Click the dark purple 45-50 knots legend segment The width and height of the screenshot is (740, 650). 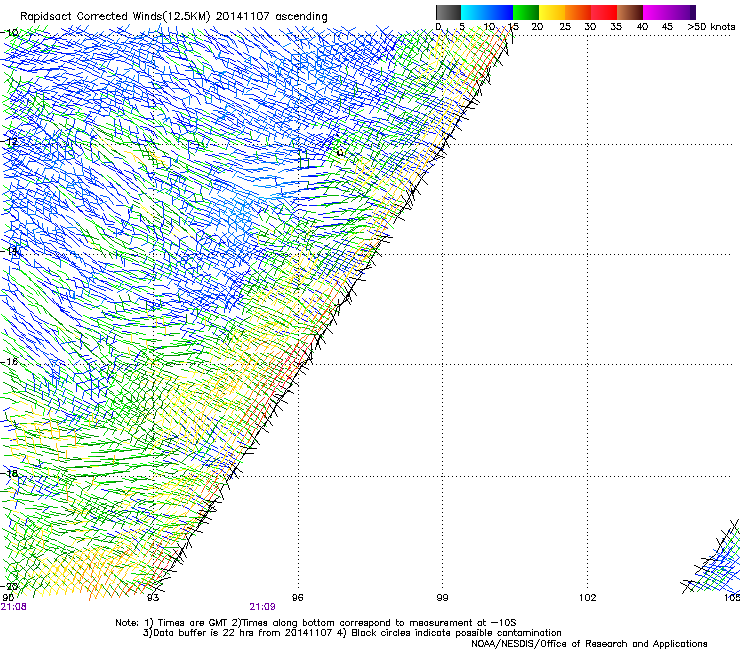682,12
